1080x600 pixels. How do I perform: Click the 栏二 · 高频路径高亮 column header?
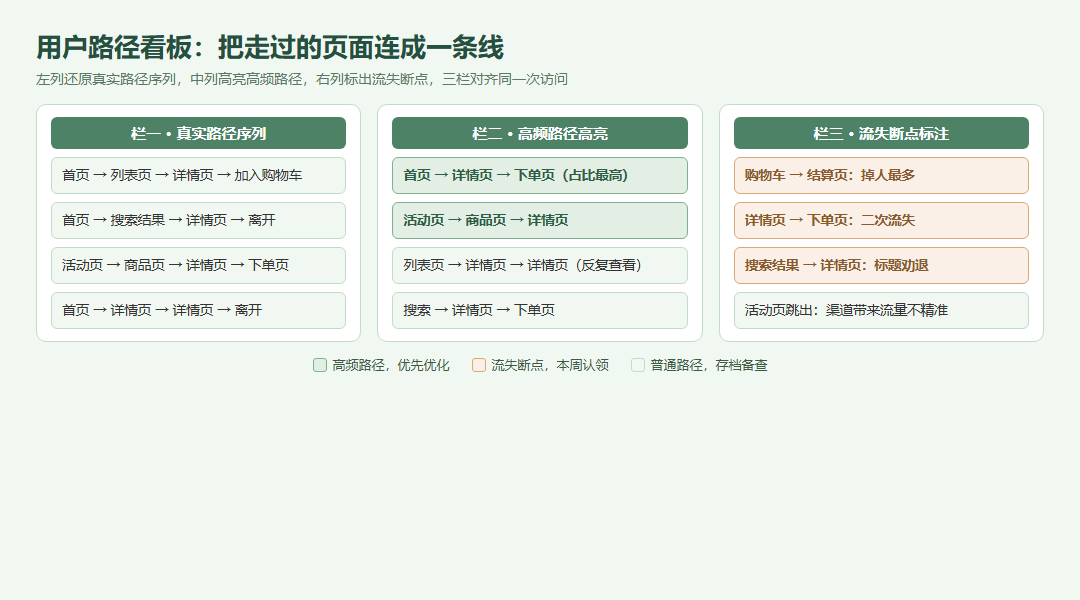540,133
